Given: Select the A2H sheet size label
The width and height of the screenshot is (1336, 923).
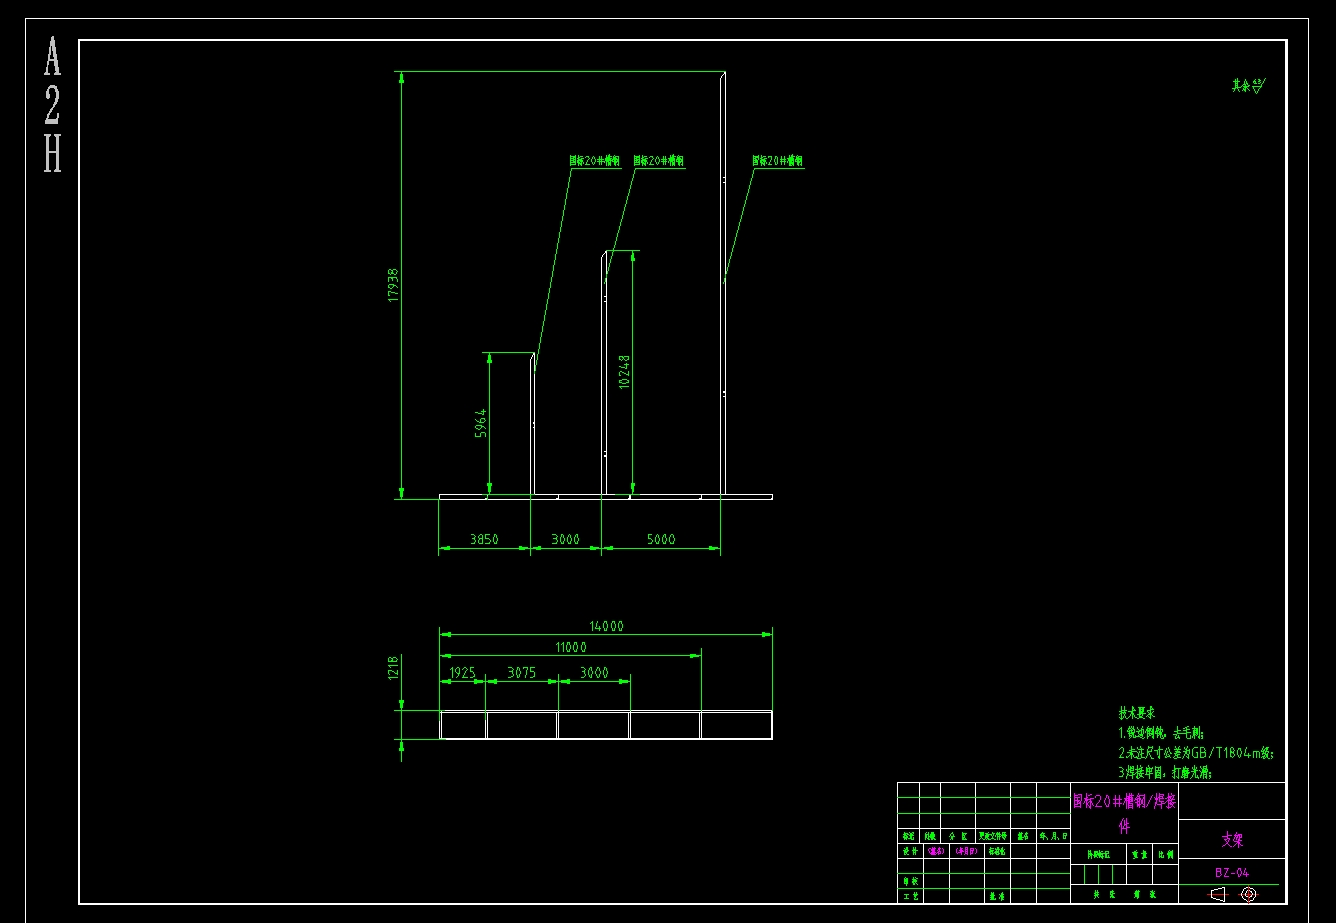Looking at the screenshot, I should (x=52, y=105).
